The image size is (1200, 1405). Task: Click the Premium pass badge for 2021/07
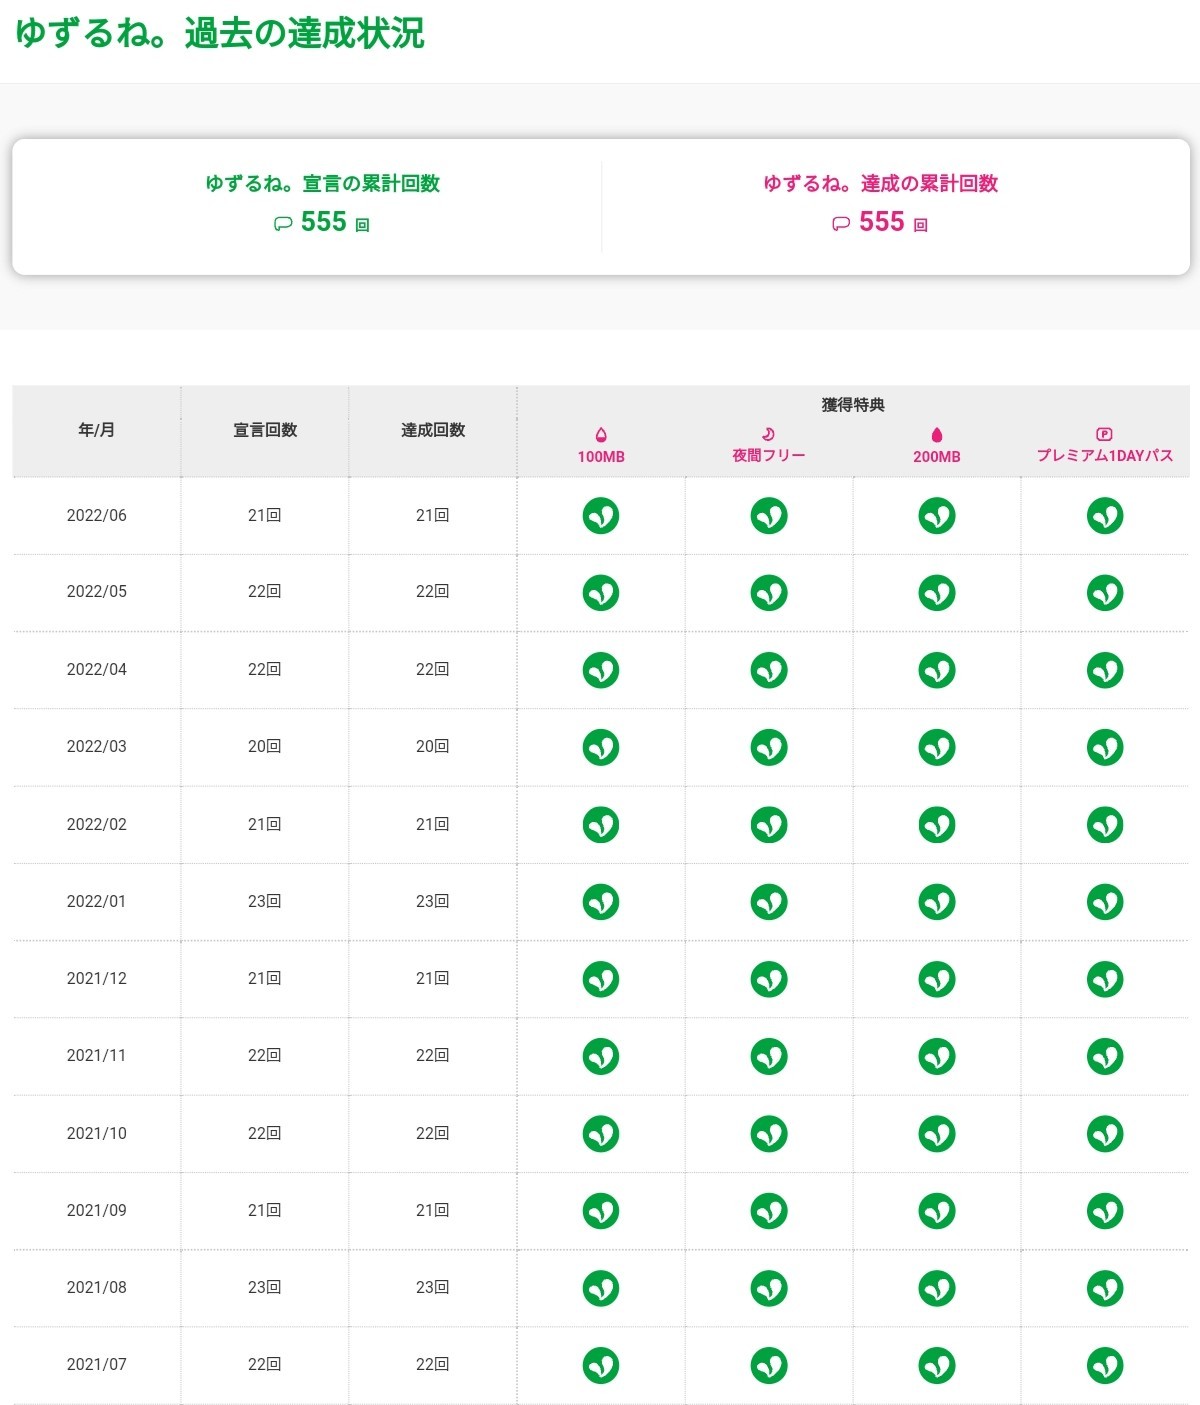pyautogui.click(x=1105, y=1365)
